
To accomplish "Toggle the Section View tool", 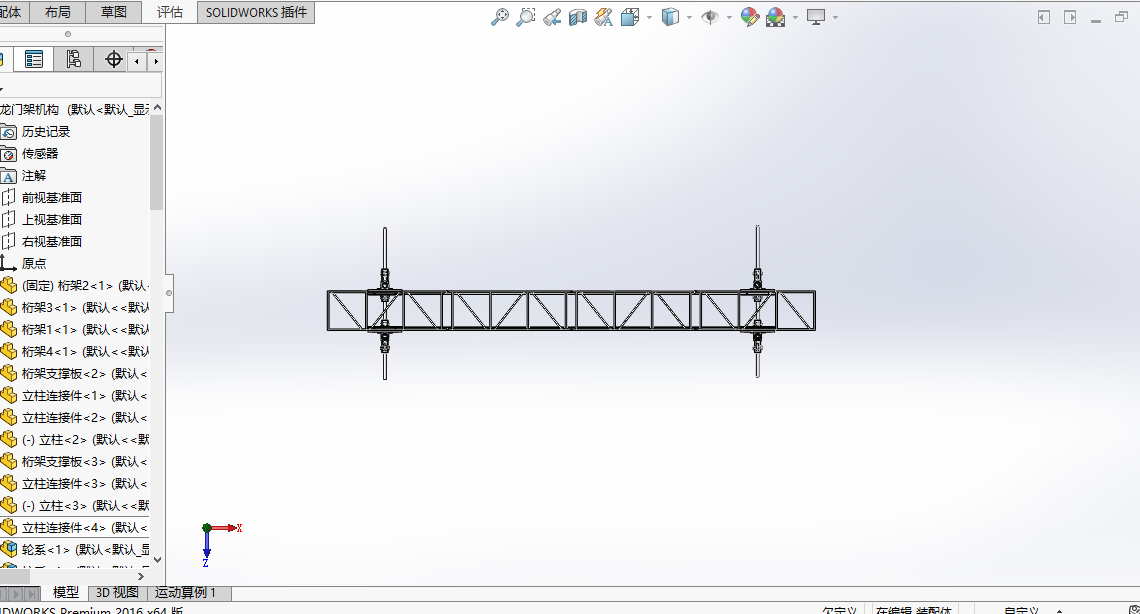I will (578, 17).
